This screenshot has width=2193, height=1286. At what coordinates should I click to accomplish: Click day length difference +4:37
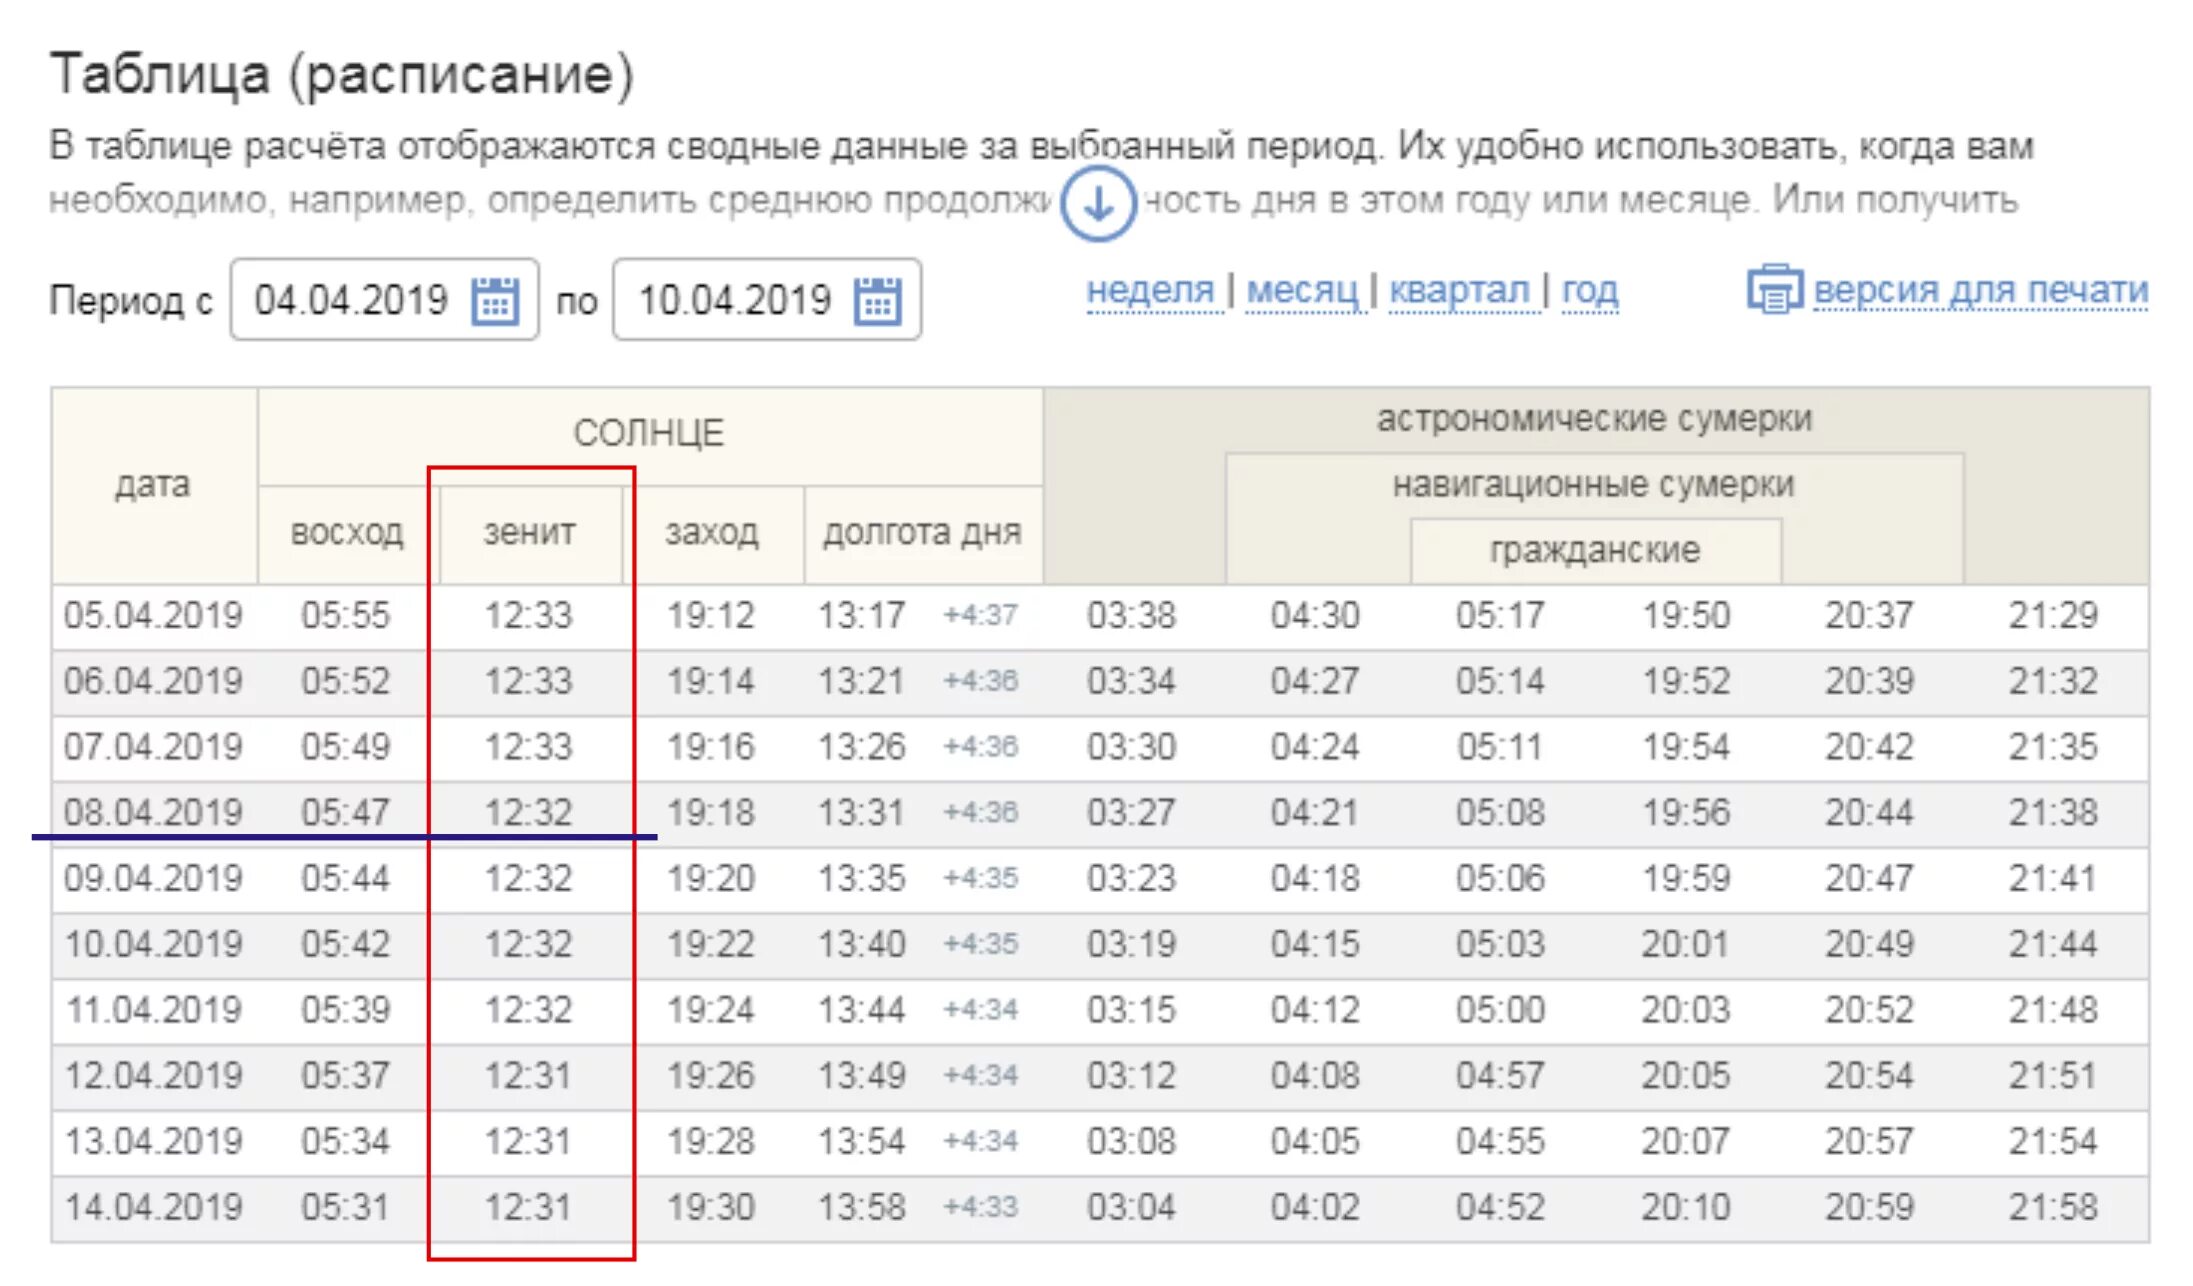coord(980,615)
